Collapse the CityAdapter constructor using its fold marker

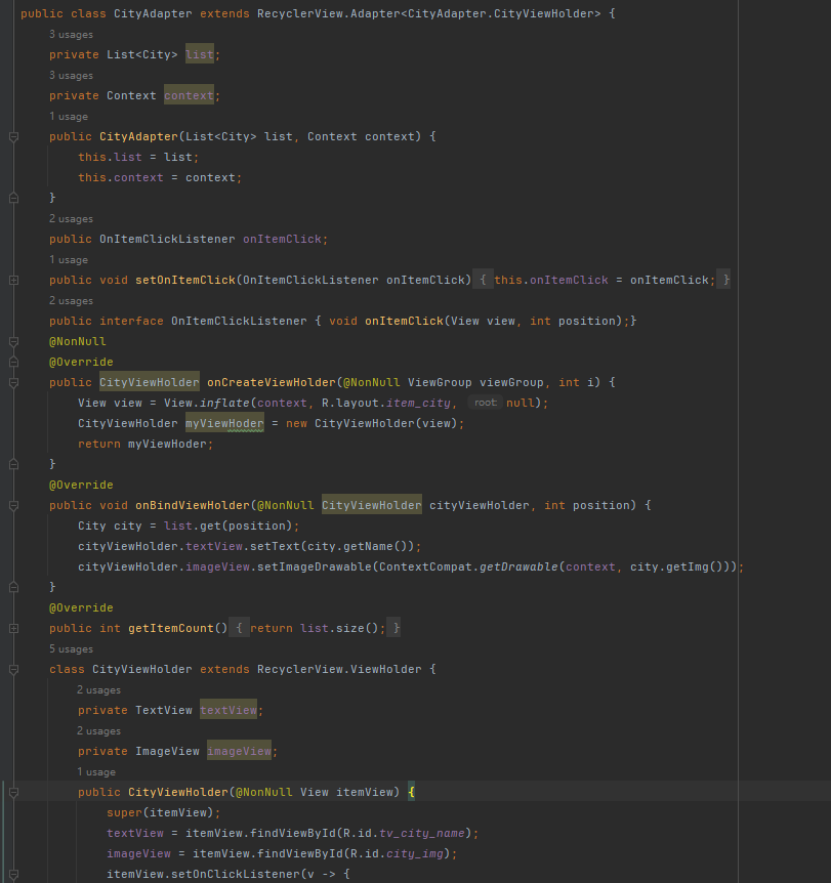(13, 137)
